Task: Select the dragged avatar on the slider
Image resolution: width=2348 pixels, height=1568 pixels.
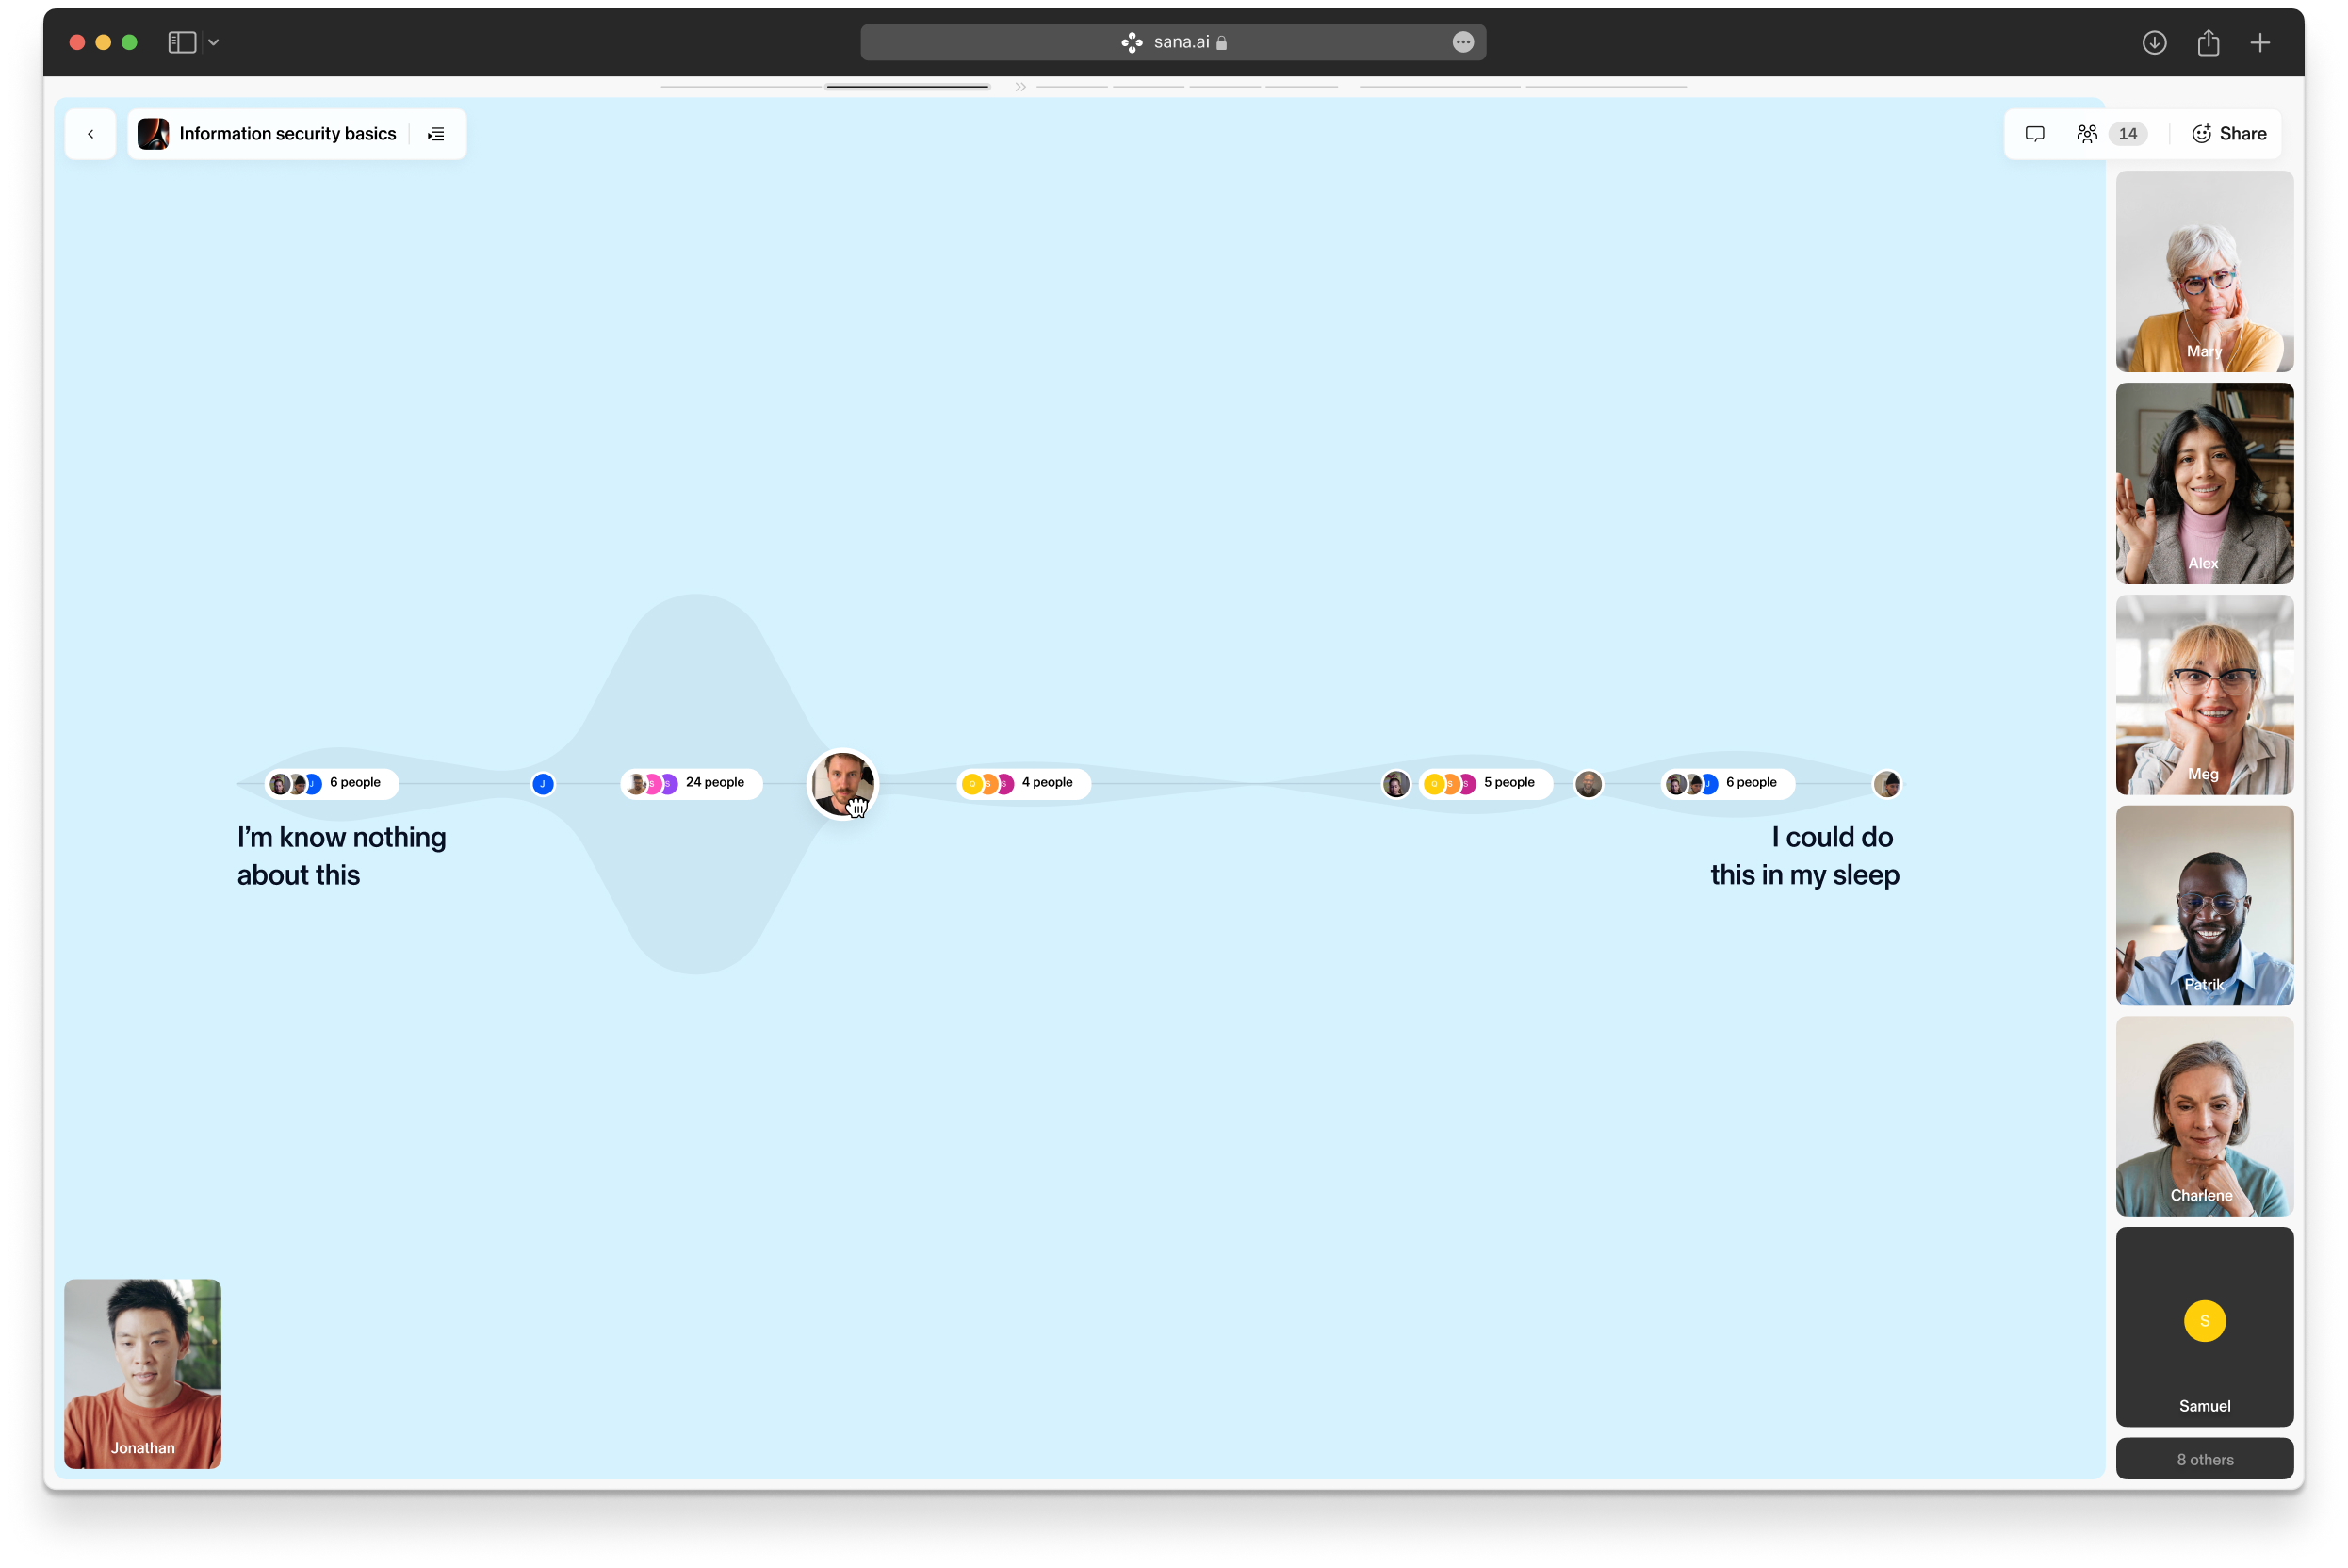Action: point(842,783)
